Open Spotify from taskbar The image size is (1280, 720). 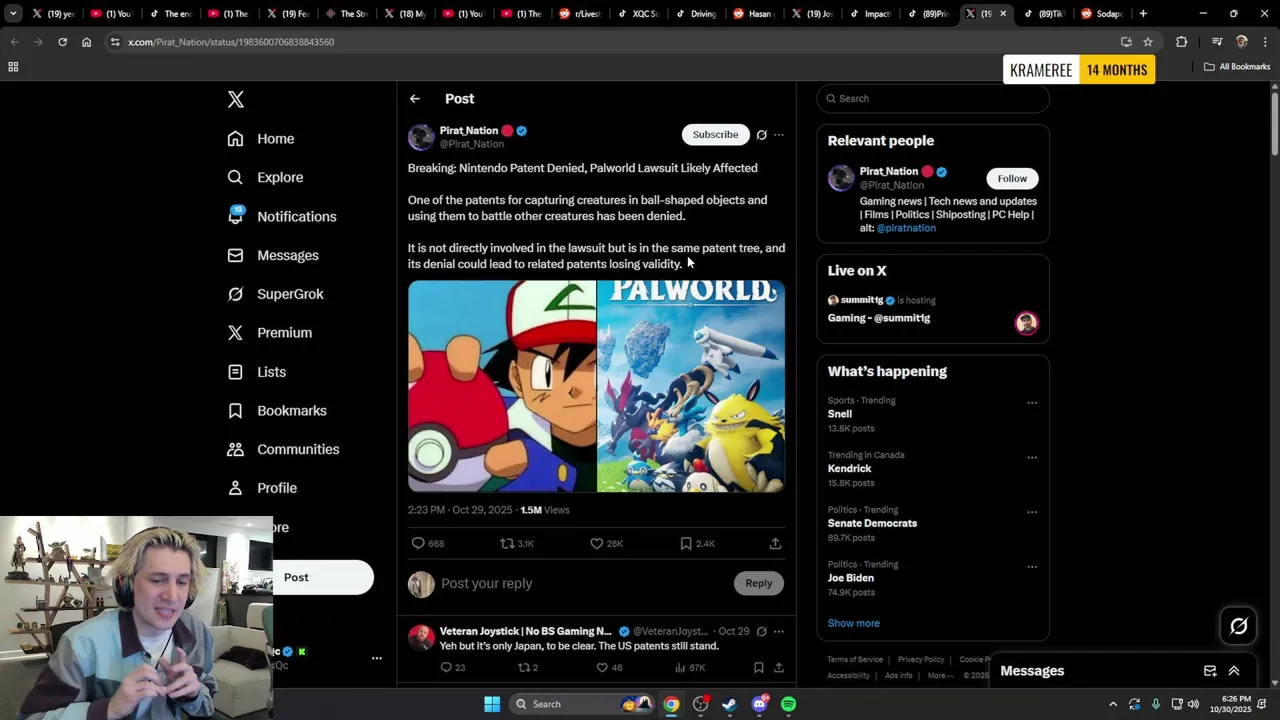(788, 704)
